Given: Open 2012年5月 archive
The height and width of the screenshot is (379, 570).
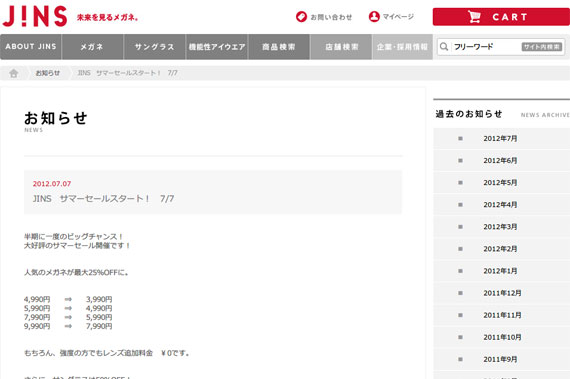Looking at the screenshot, I should pos(500,183).
